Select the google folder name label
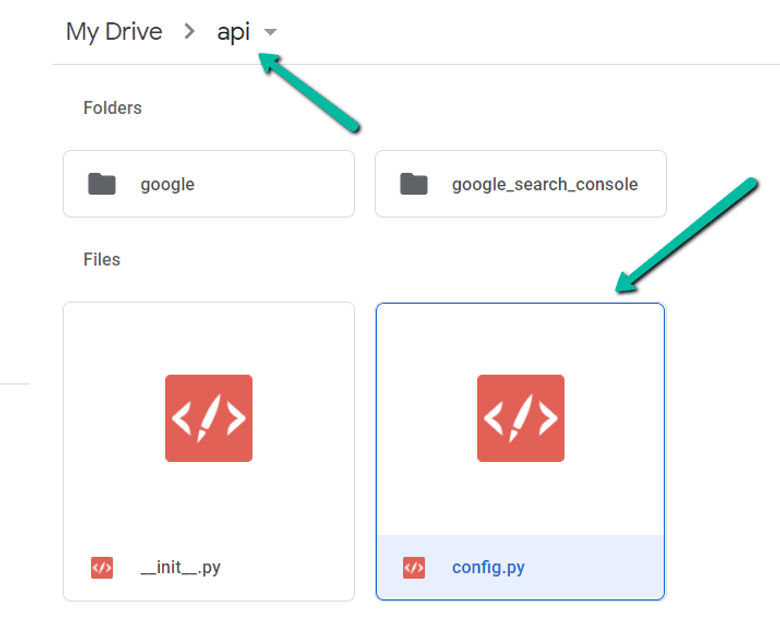 (x=167, y=184)
